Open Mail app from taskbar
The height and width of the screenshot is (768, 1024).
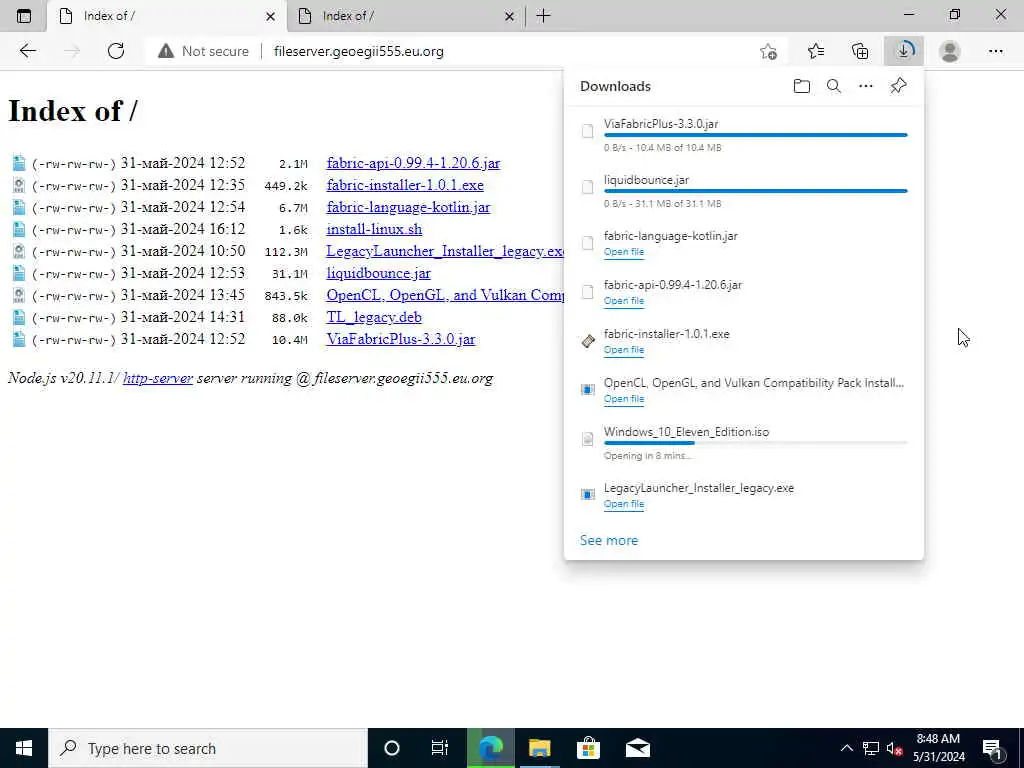(637, 748)
